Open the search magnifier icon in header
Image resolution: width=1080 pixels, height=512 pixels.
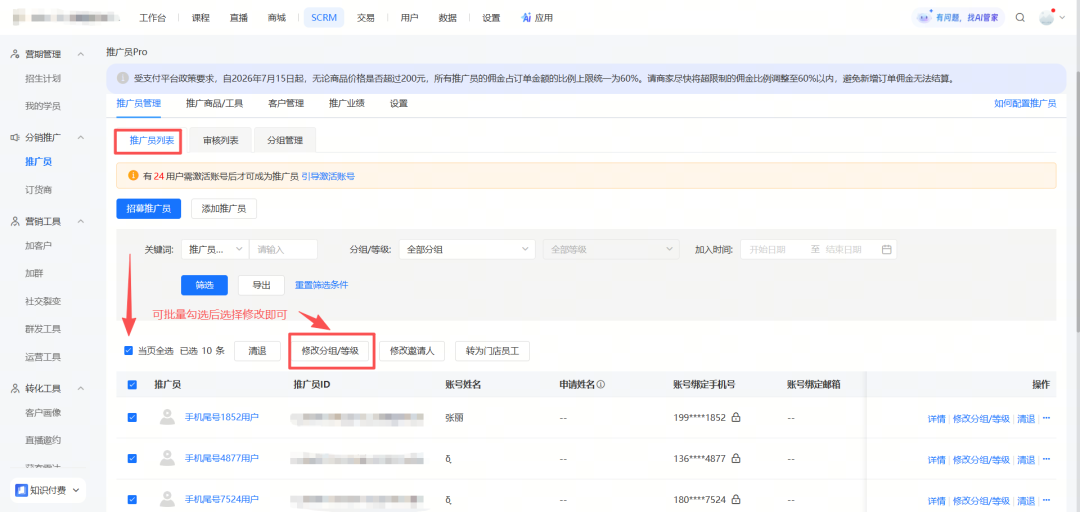1020,18
